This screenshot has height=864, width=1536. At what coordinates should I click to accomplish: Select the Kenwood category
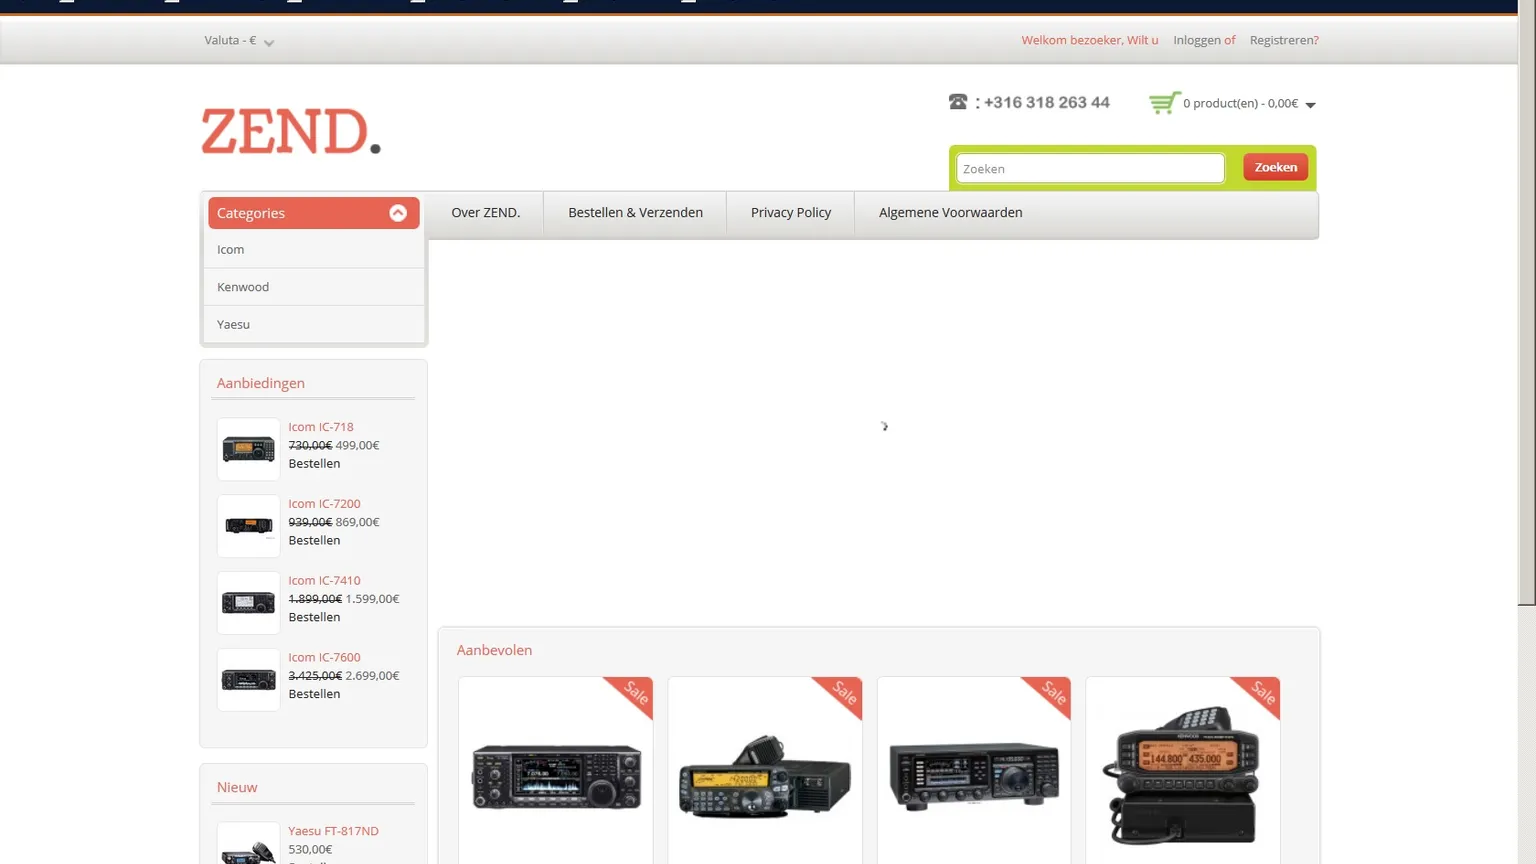coord(243,287)
